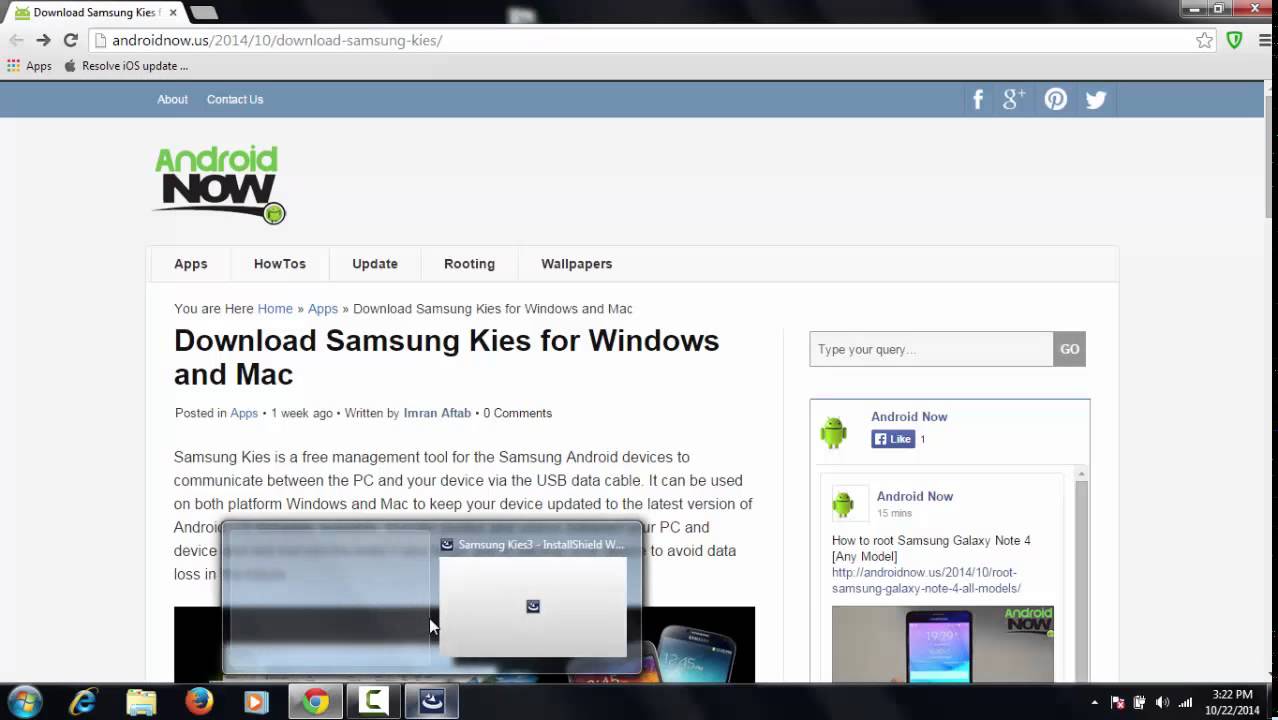Open the Update menu item
The image size is (1278, 720).
tap(375, 264)
